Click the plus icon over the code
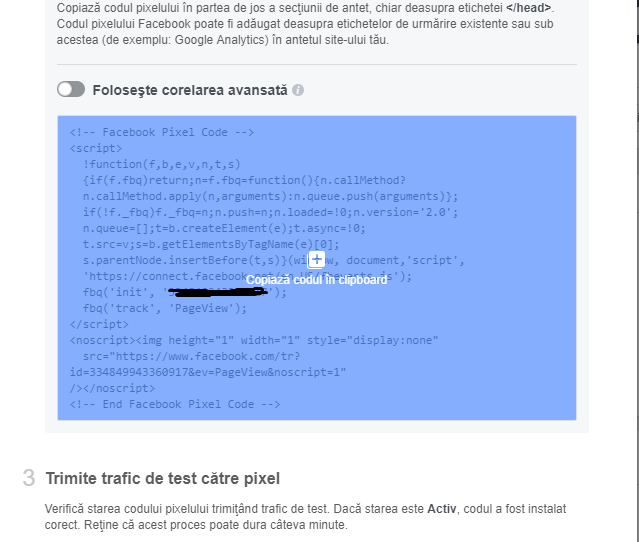The height and width of the screenshot is (542, 639). [316, 260]
